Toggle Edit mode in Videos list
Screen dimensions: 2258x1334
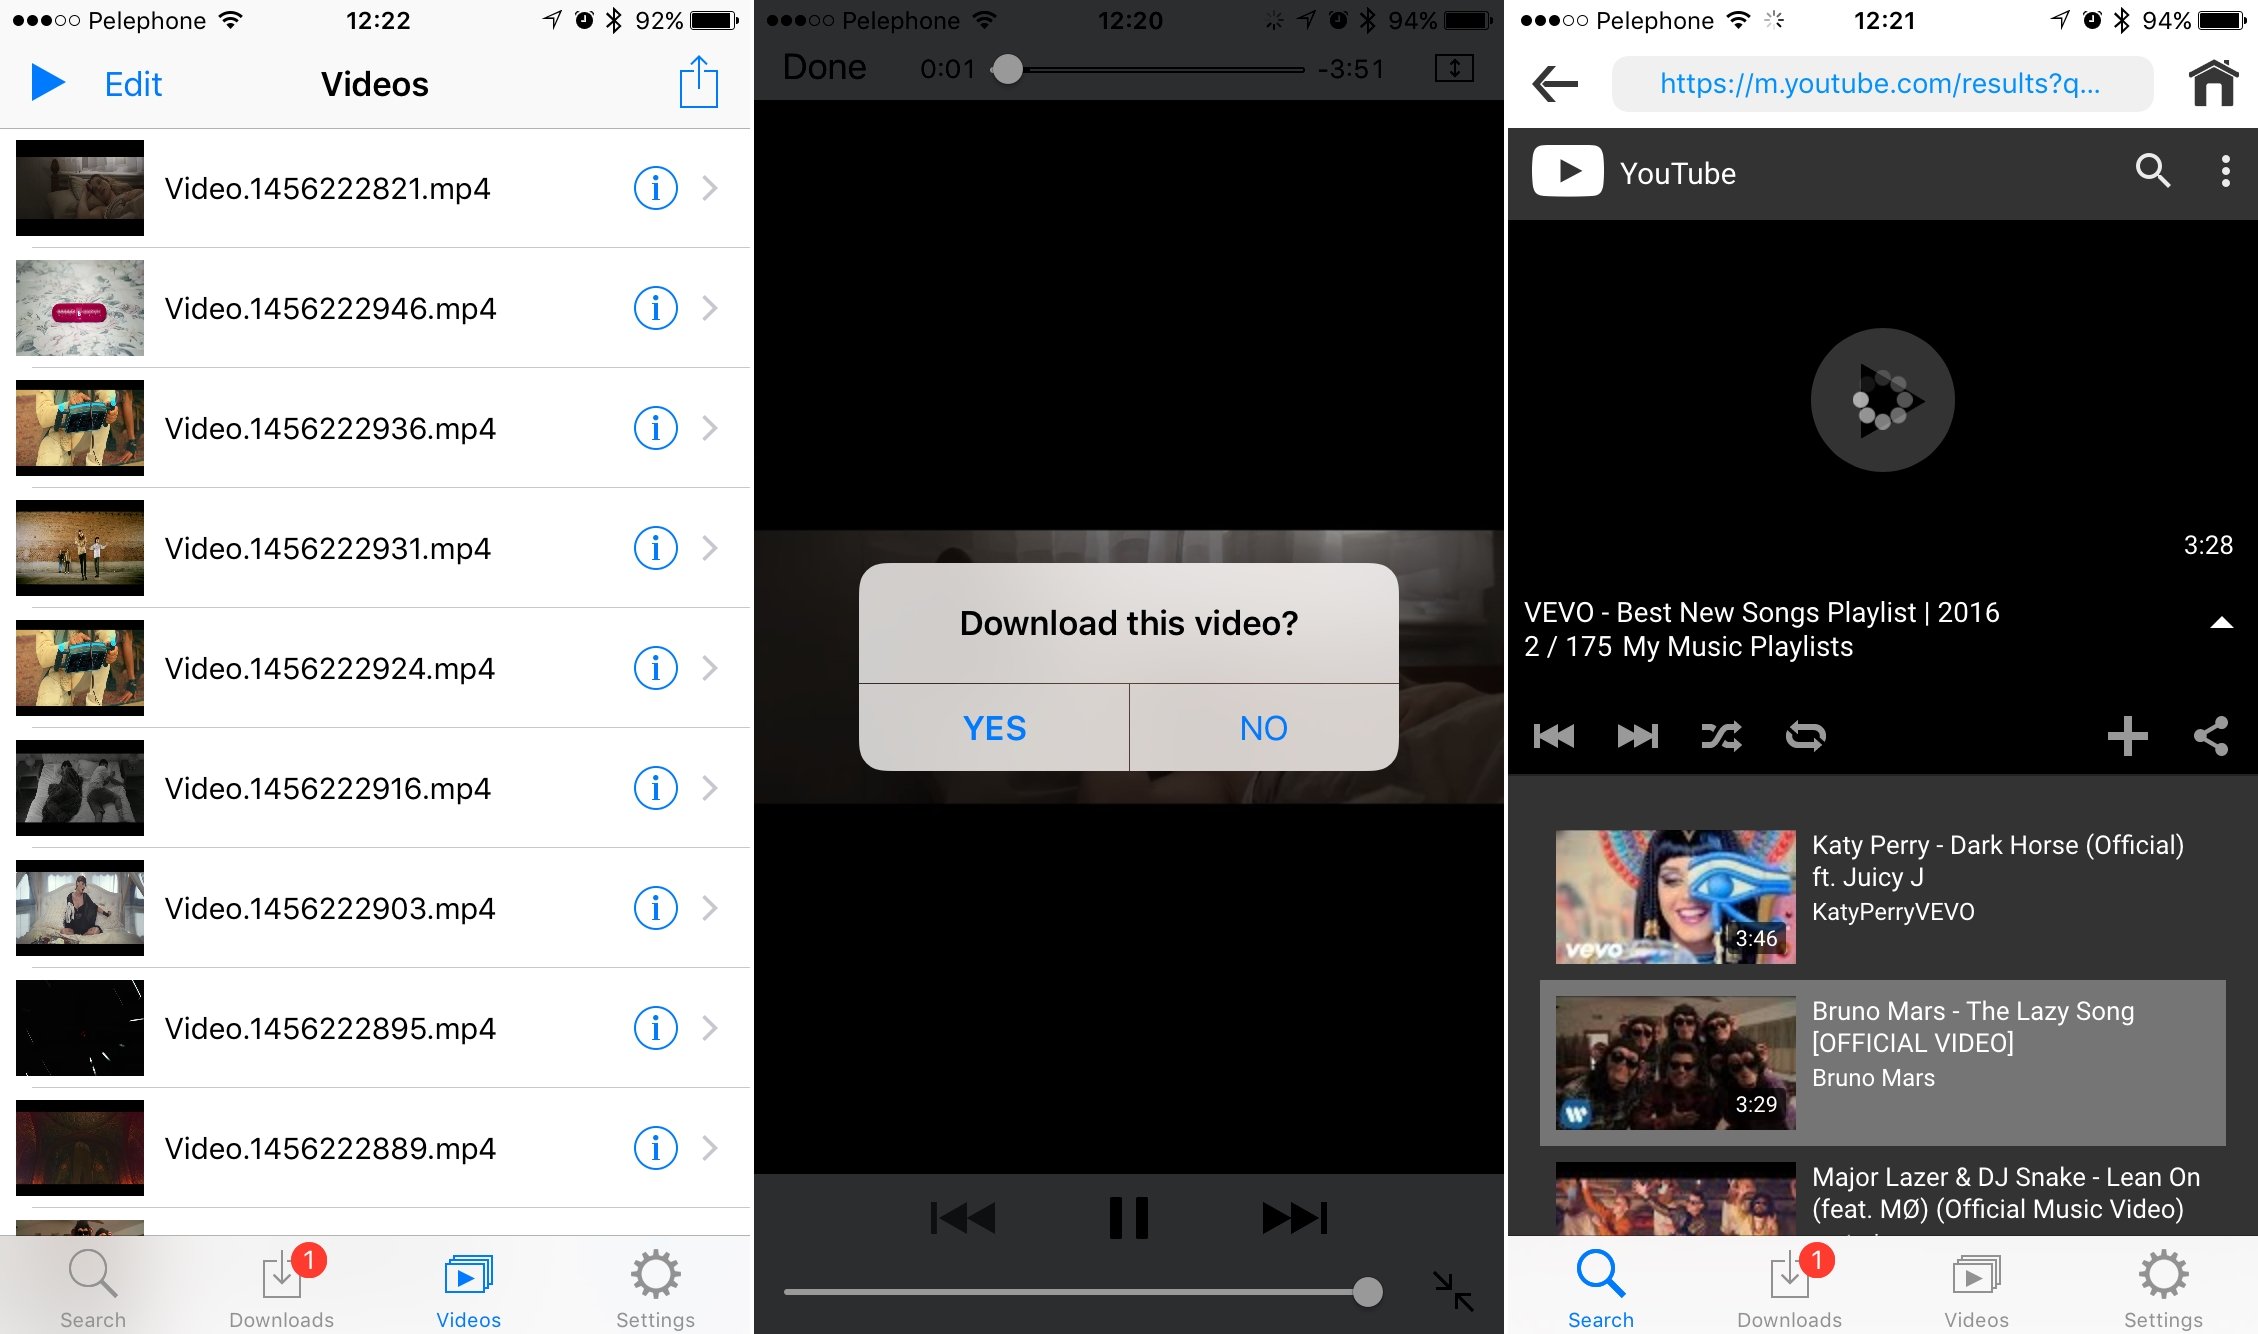coord(132,83)
